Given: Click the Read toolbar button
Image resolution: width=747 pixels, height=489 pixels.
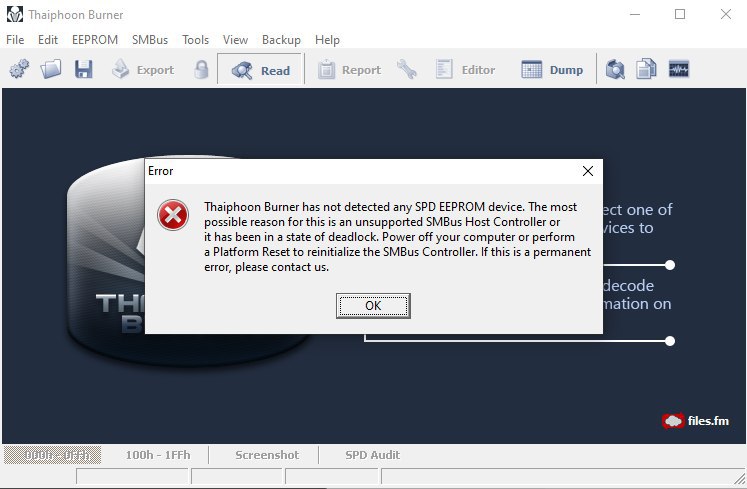Looking at the screenshot, I should point(261,70).
